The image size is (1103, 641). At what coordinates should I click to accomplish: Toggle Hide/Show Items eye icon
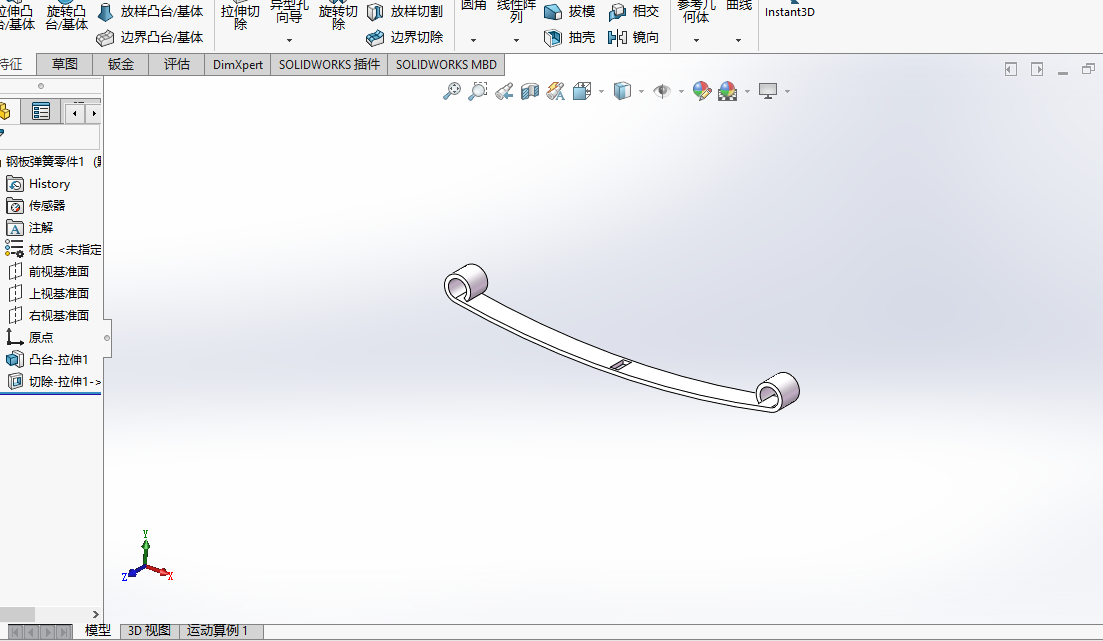(661, 91)
